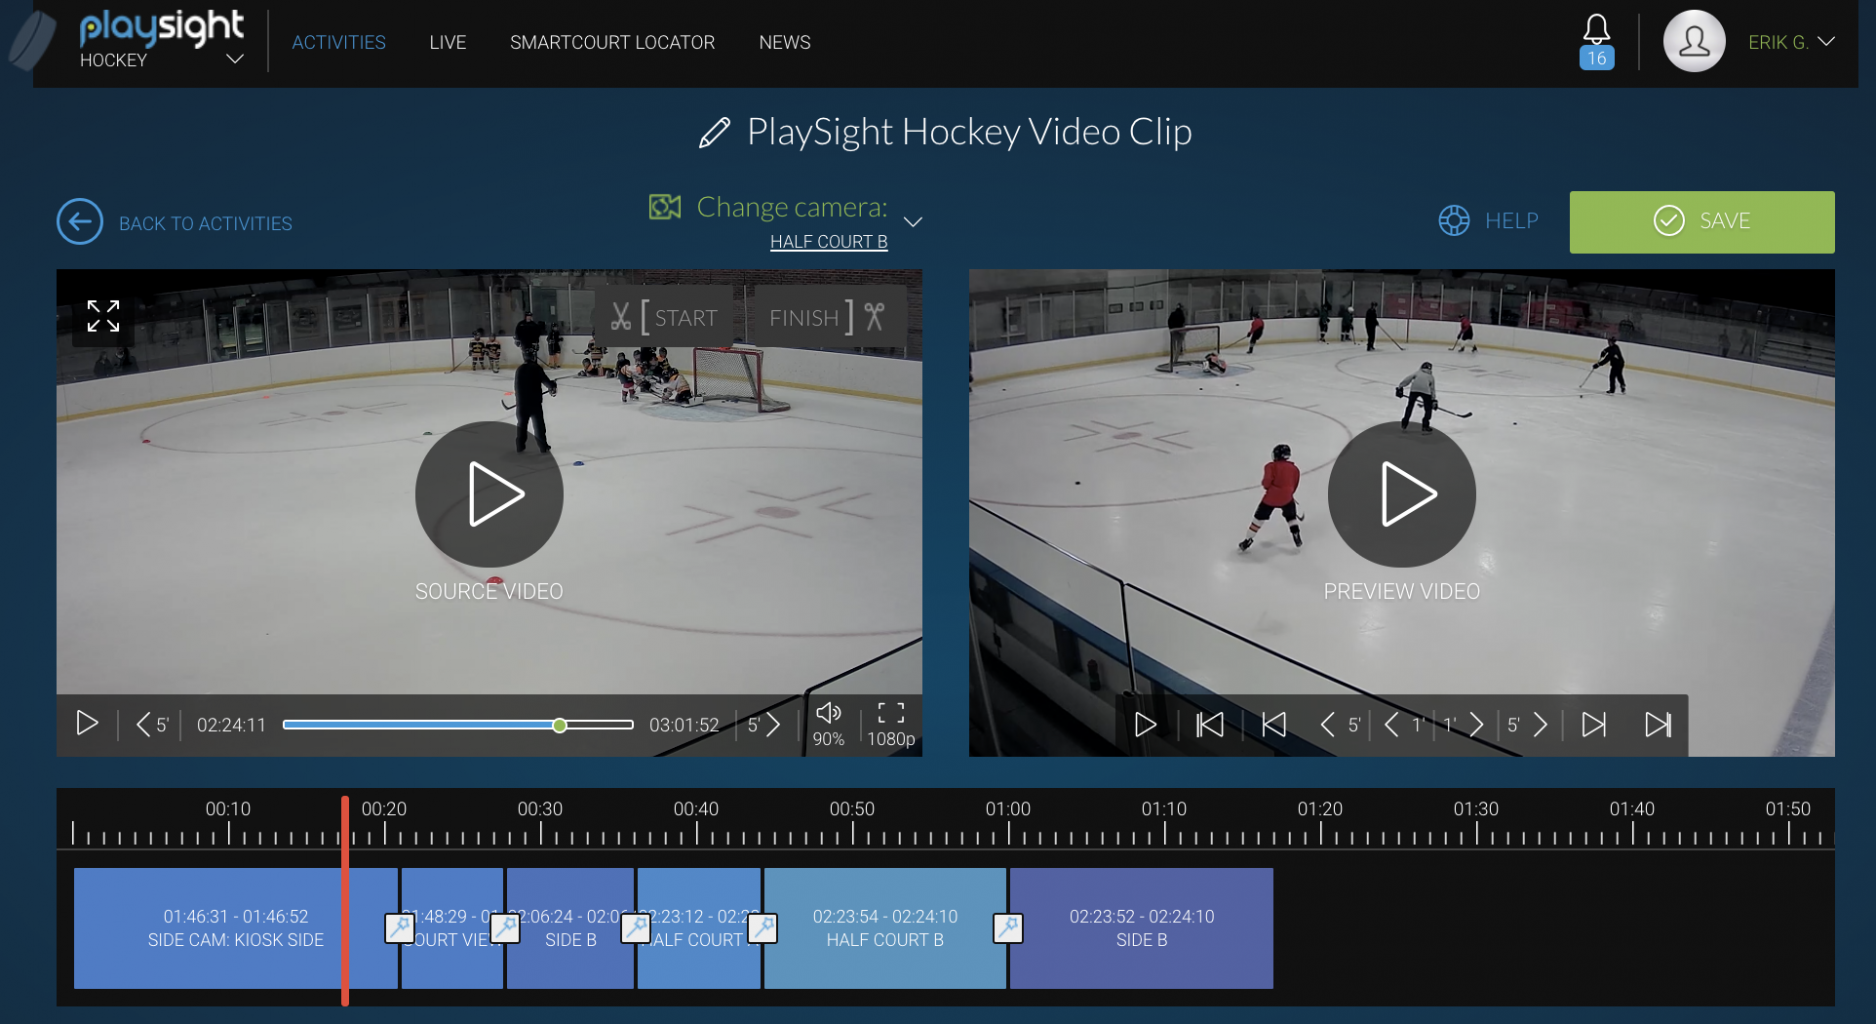
Task: Switch to SMARTCOURT LOCATOR
Action: (x=612, y=42)
